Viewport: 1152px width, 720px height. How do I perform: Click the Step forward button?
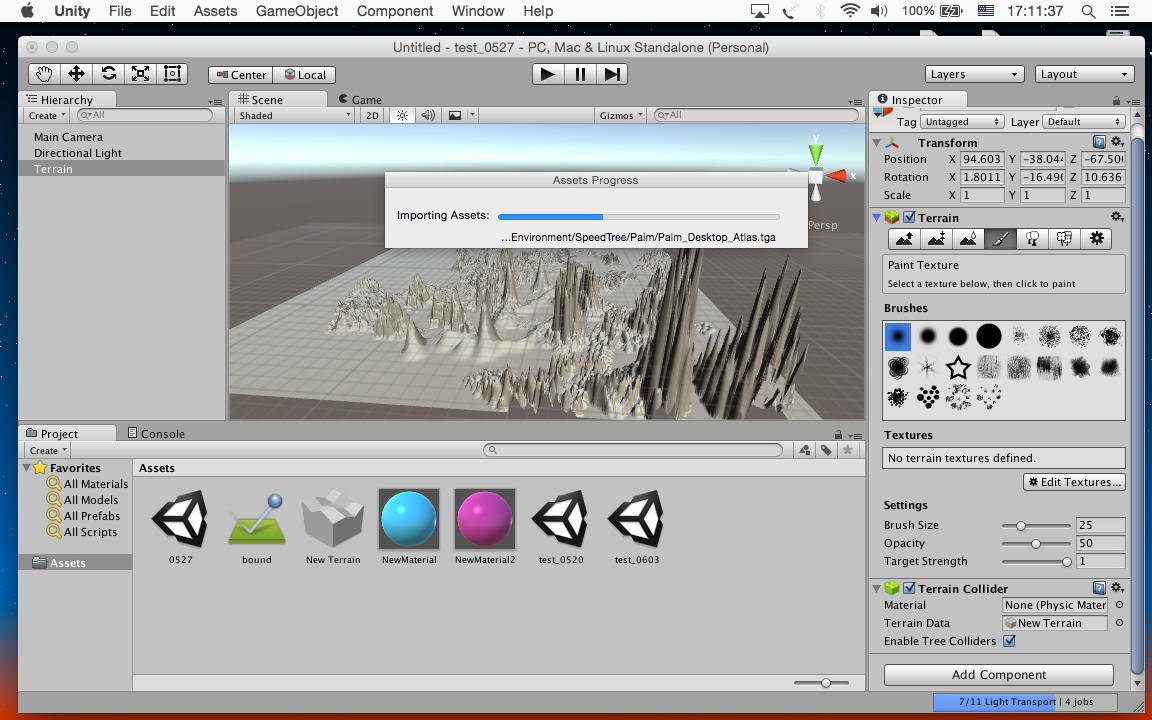pos(612,74)
